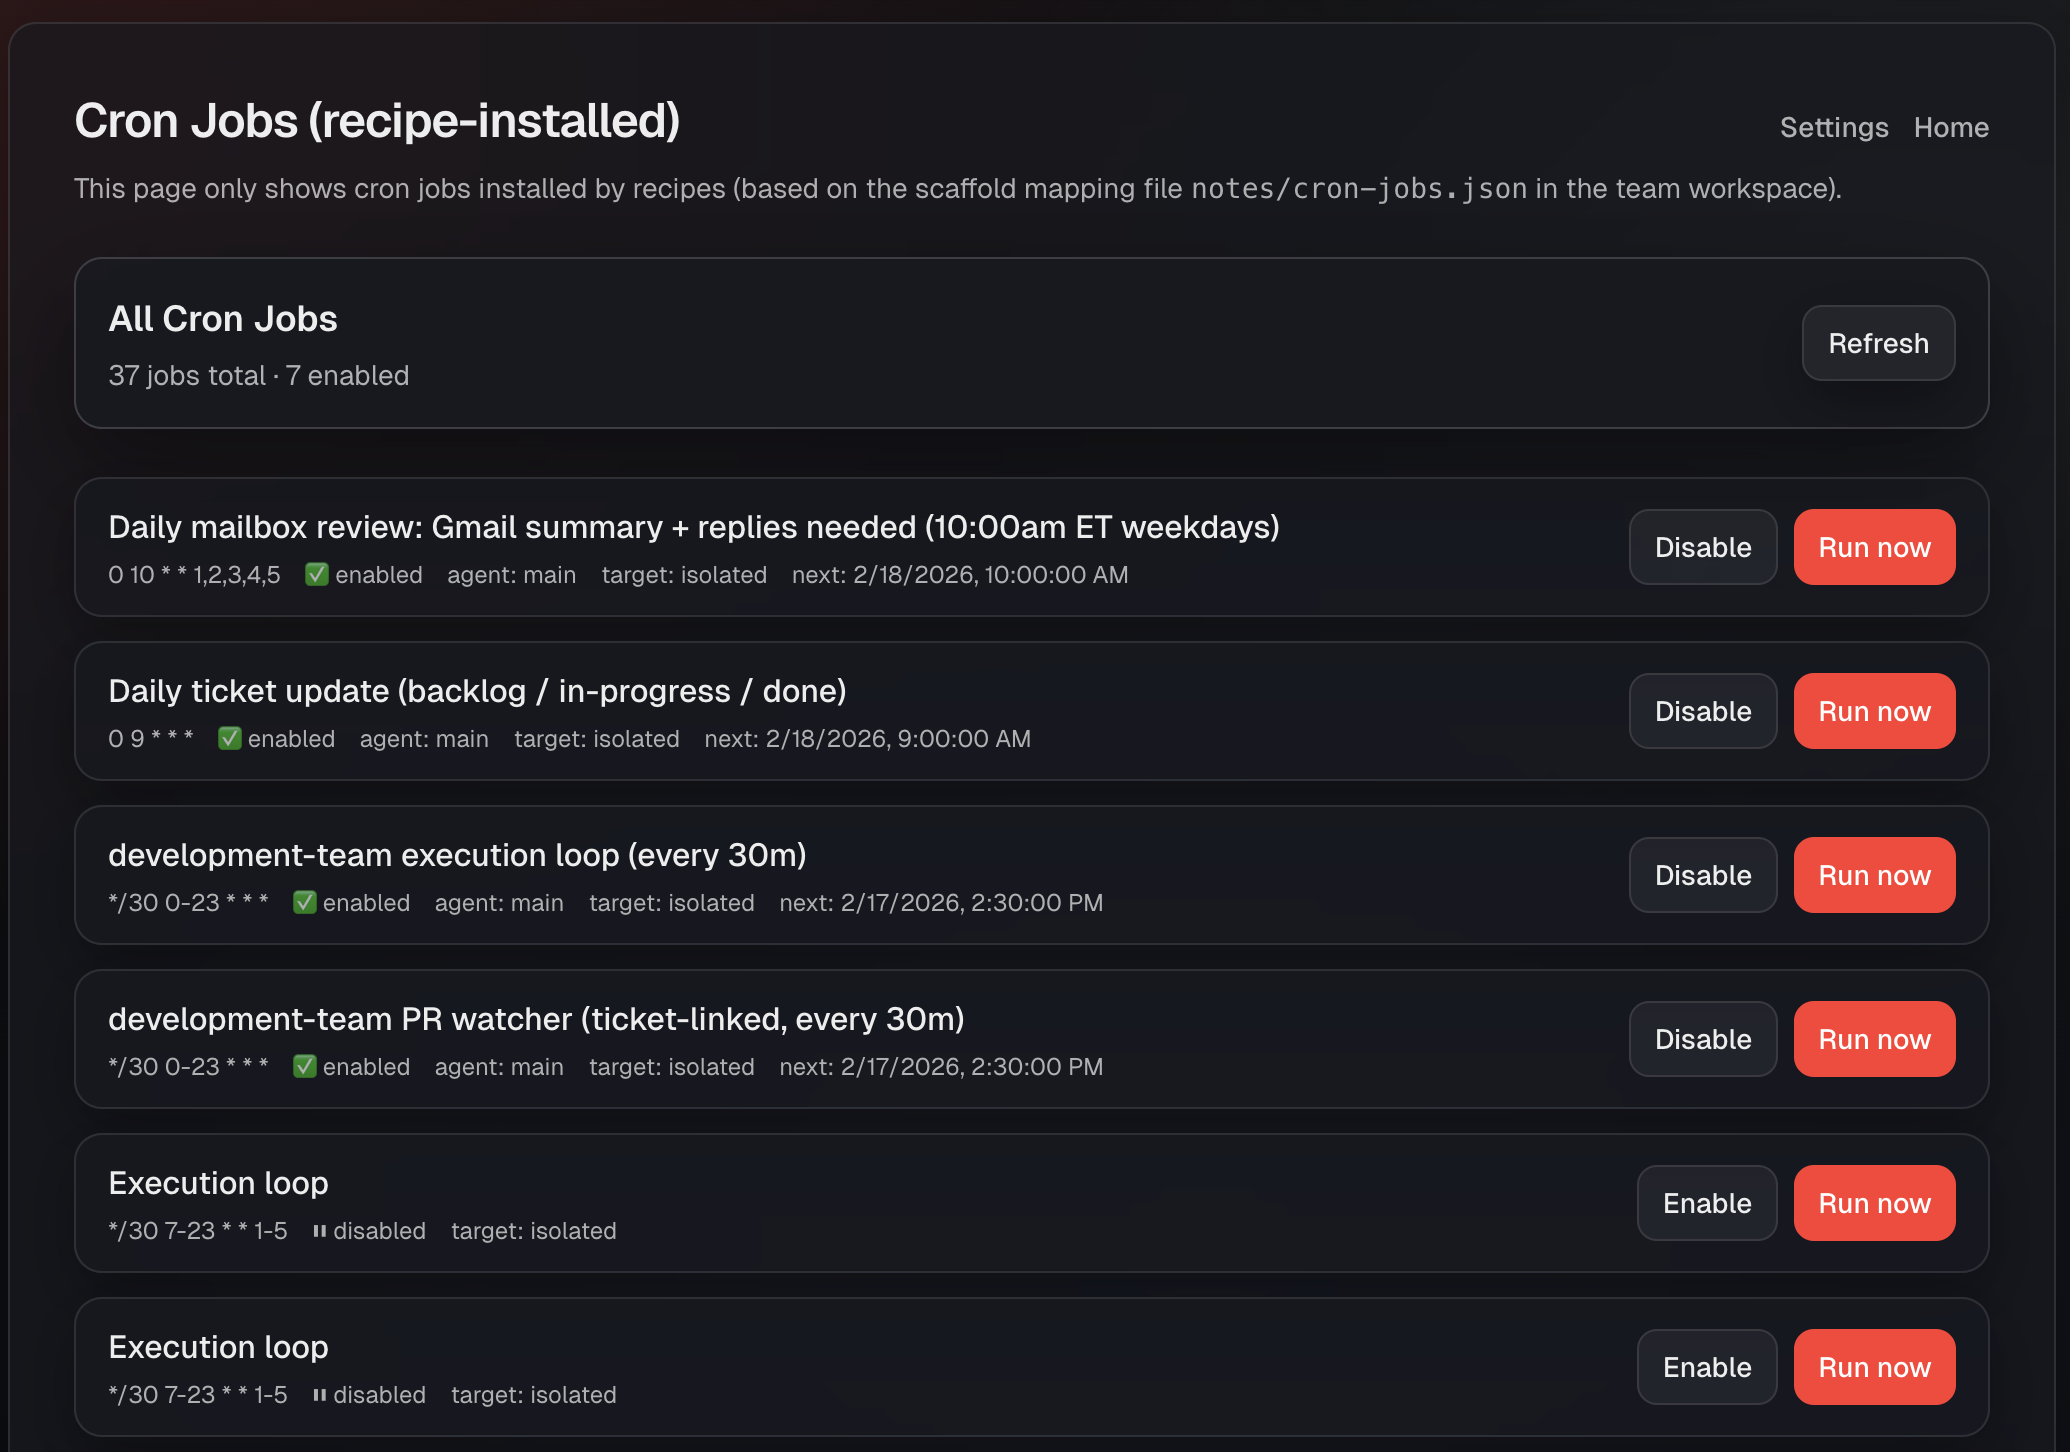2070x1452 pixels.
Task: Run the development-team execution loop now
Action: click(x=1874, y=875)
